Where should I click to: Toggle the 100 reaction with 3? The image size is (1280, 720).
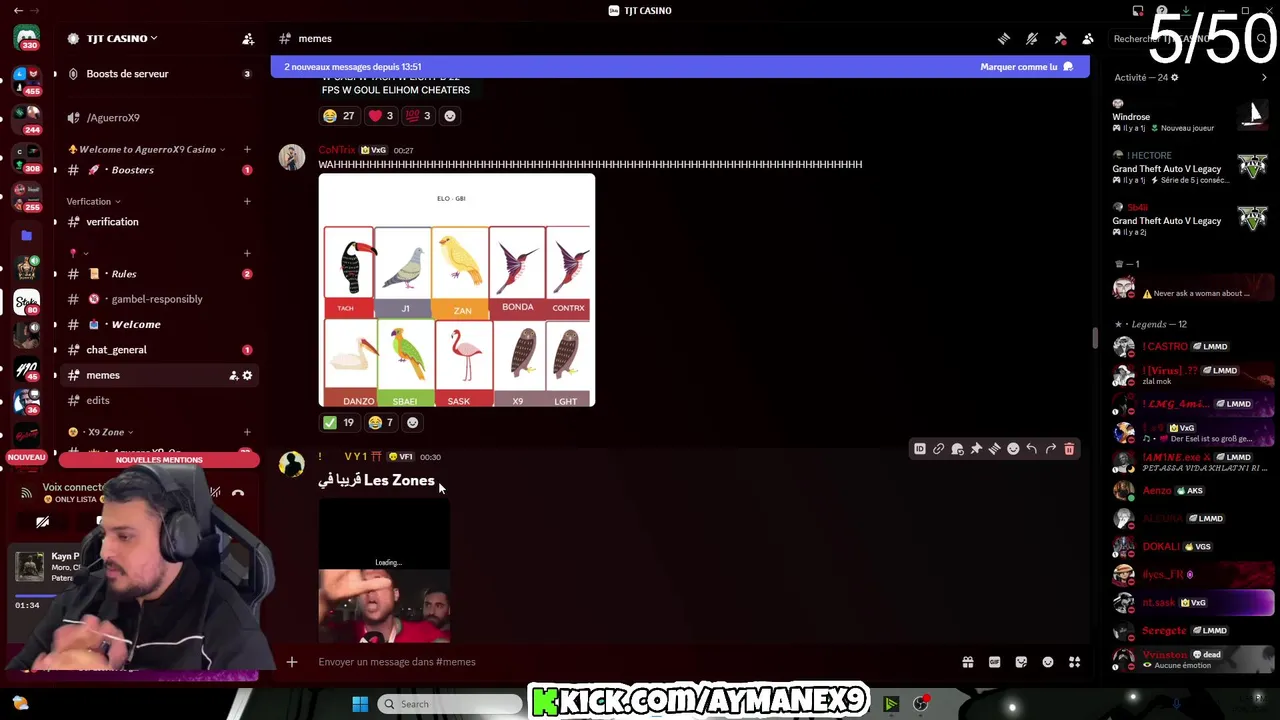click(x=418, y=116)
